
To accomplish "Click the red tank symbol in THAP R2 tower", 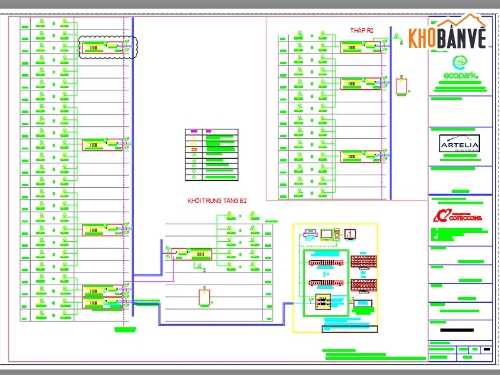I will [x=401, y=86].
